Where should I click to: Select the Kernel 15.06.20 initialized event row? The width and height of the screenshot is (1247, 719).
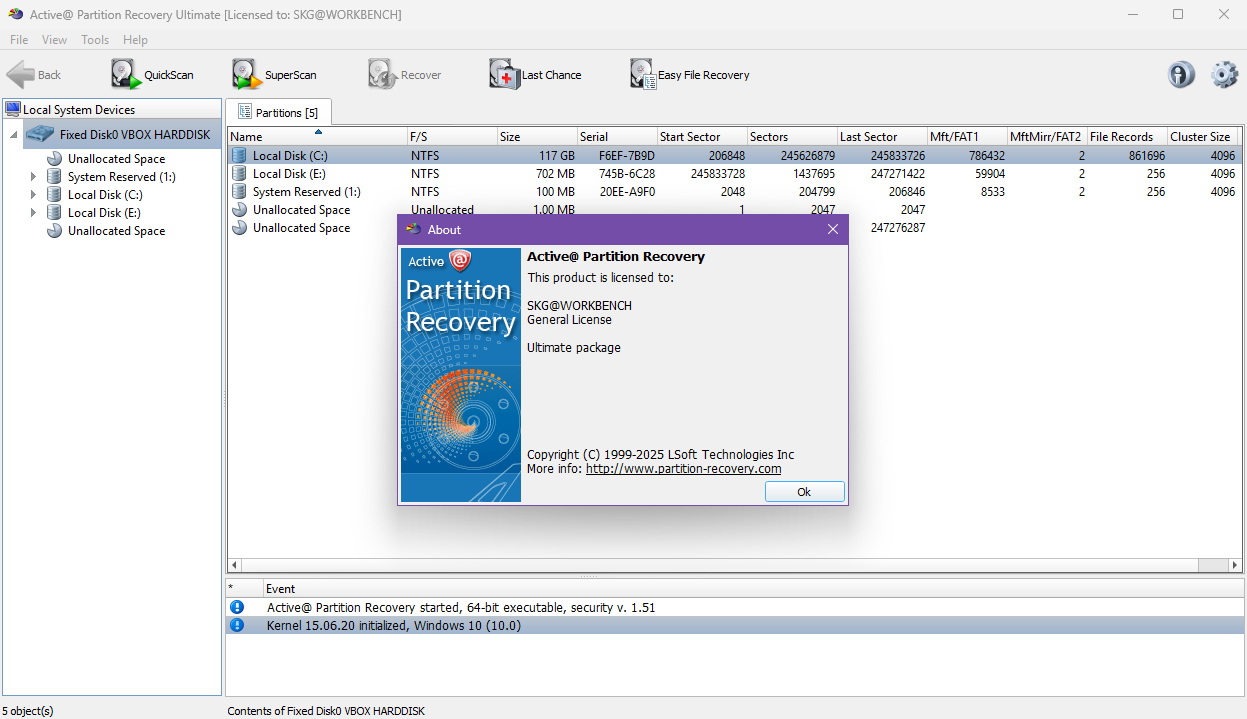tap(735, 625)
